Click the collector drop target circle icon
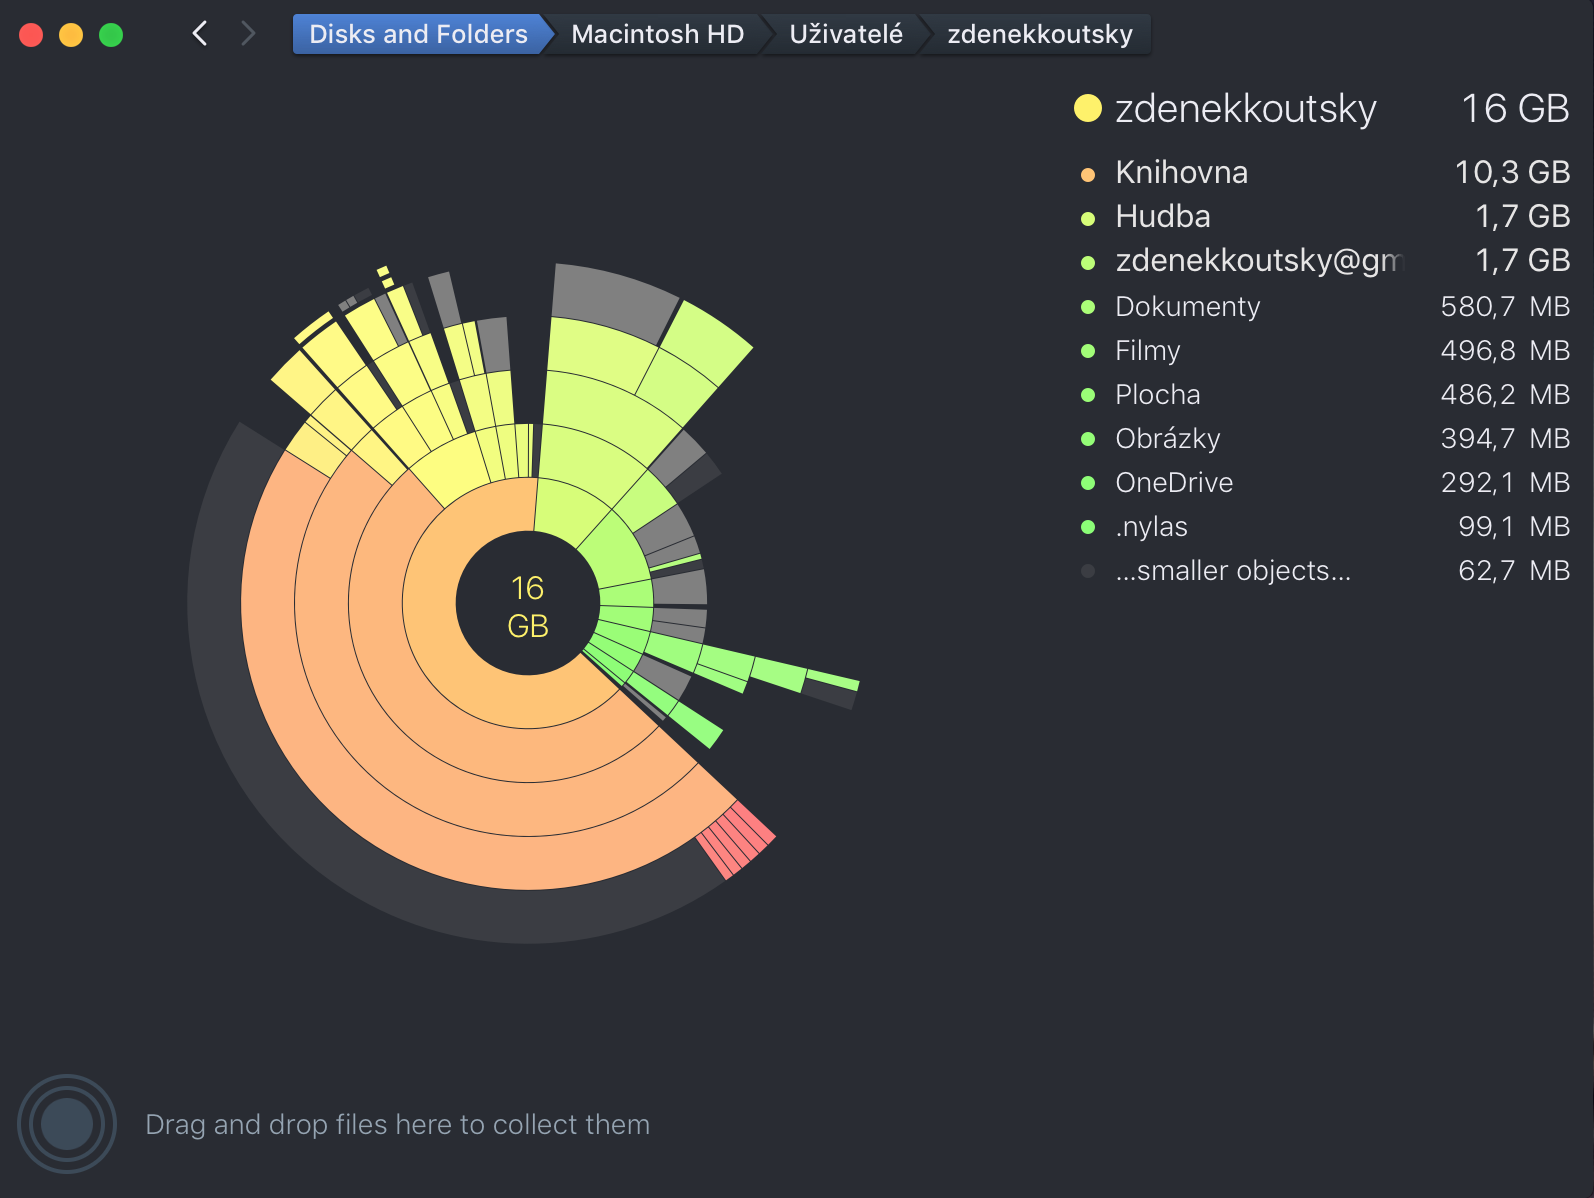This screenshot has height=1198, width=1594. coord(67,1124)
